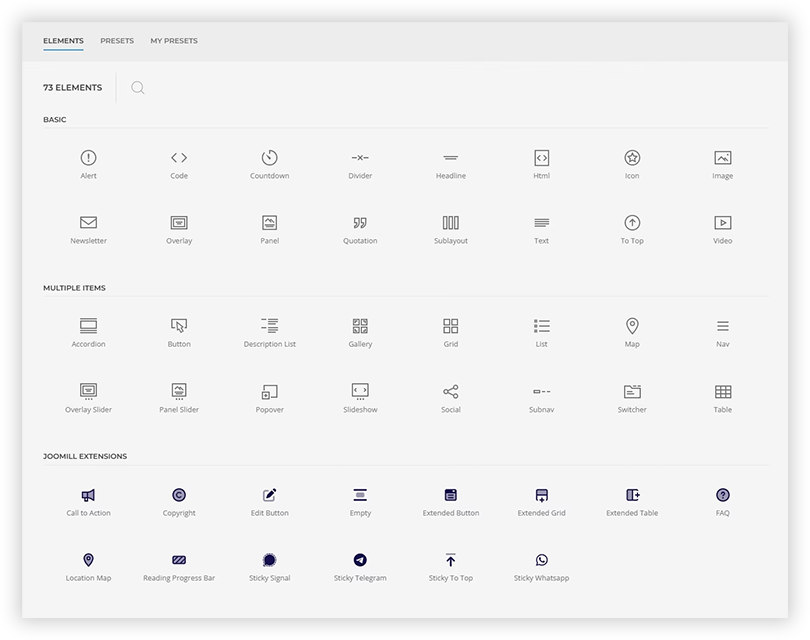The image size is (810, 640).
Task: Click the 'JOOMILL EXTENSIONS' section heading
Action: click(x=85, y=457)
